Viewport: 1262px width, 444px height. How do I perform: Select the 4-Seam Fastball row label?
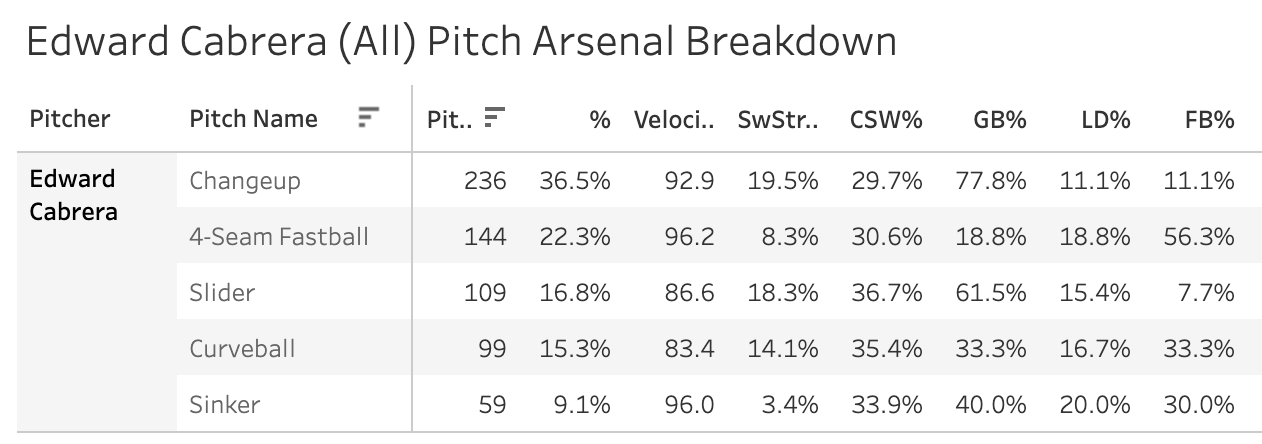(279, 237)
